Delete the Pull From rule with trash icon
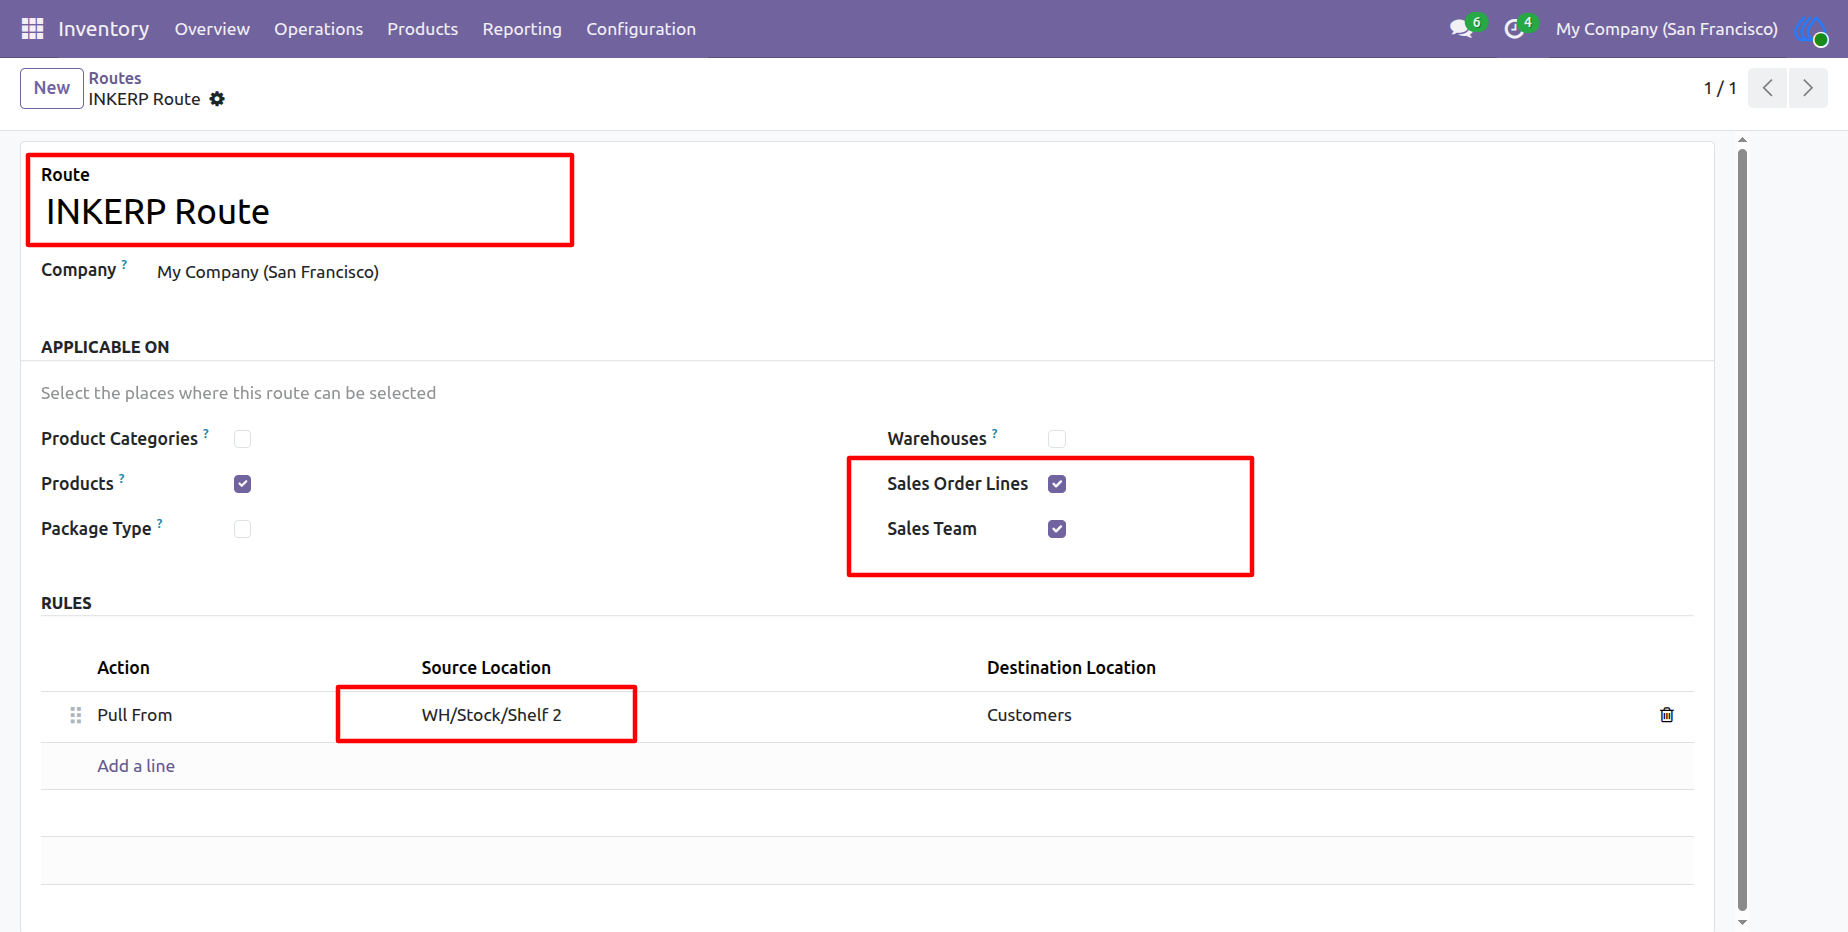1848x932 pixels. tap(1667, 715)
